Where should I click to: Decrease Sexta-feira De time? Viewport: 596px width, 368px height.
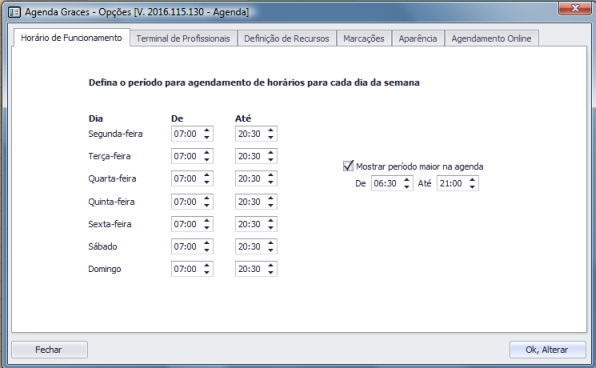pyautogui.click(x=206, y=228)
